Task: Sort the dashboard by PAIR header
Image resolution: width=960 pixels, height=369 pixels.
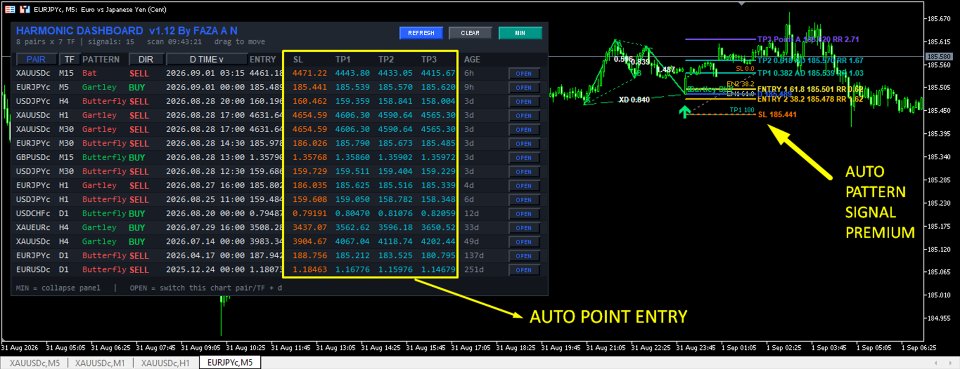Action: click(36, 59)
